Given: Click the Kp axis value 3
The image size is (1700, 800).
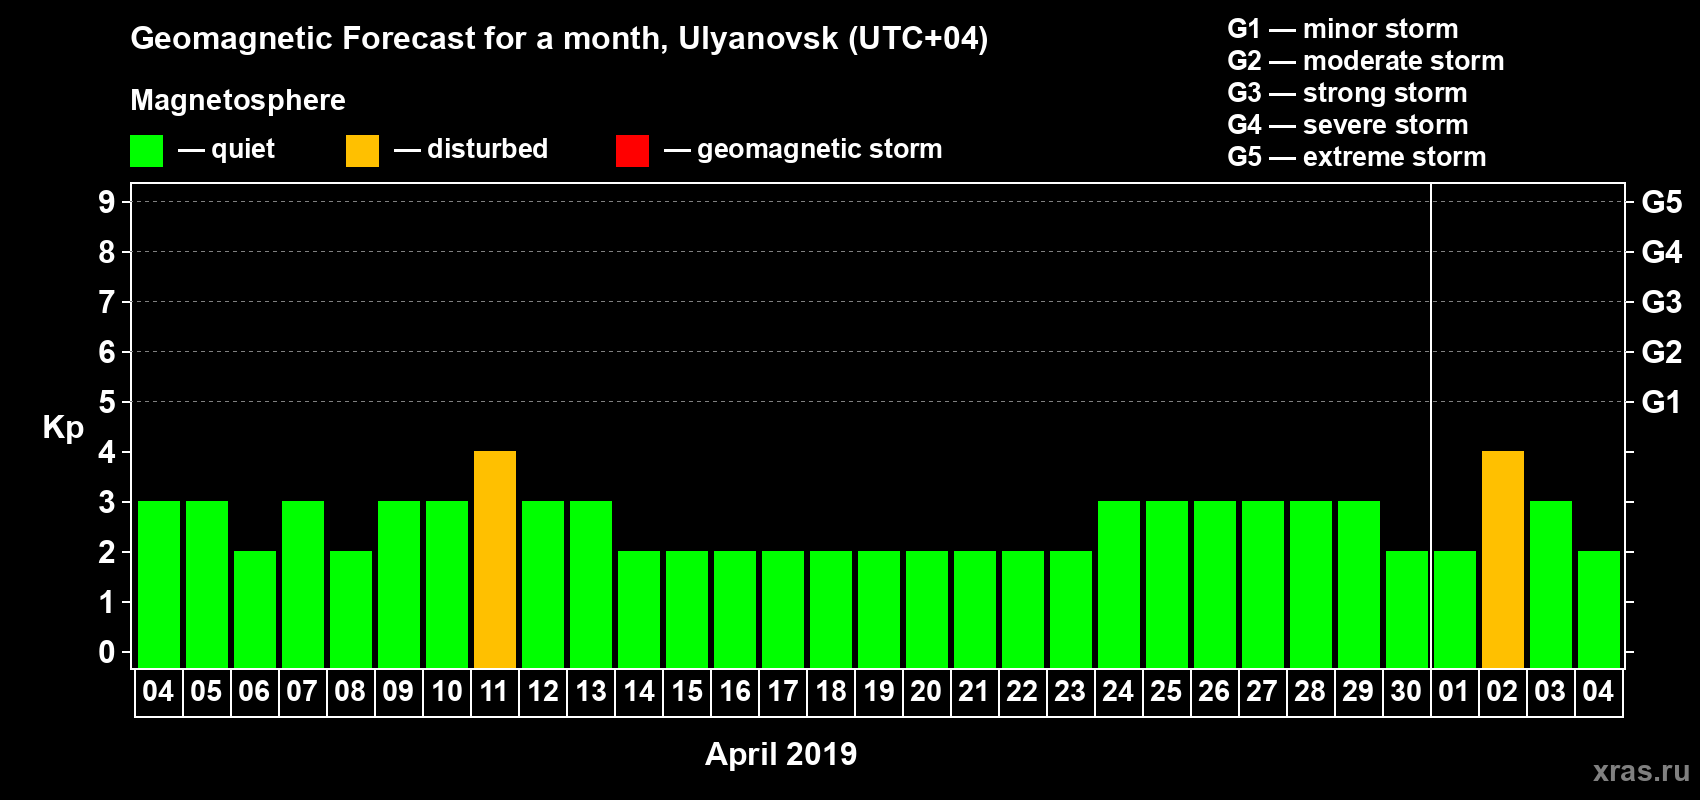Looking at the screenshot, I should pos(107,502).
